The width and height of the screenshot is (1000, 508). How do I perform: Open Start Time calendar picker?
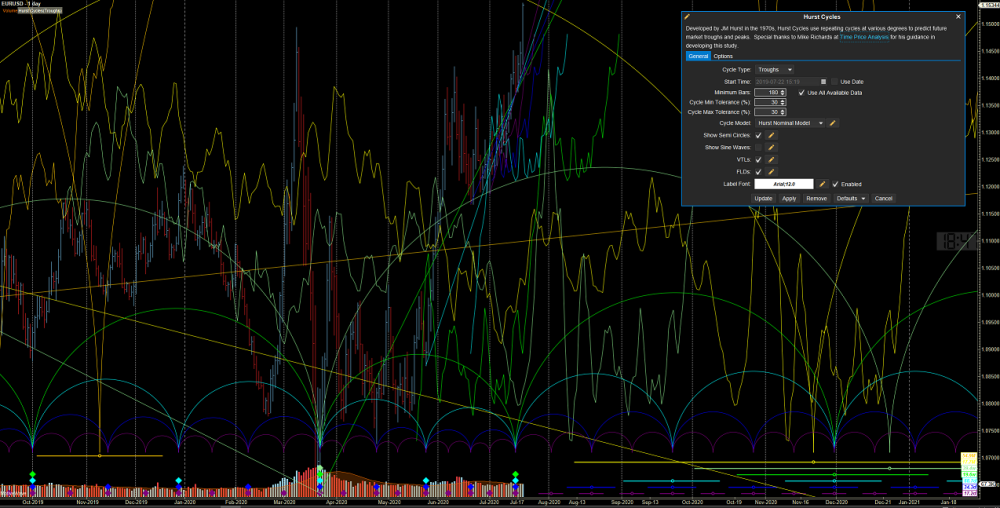click(823, 81)
